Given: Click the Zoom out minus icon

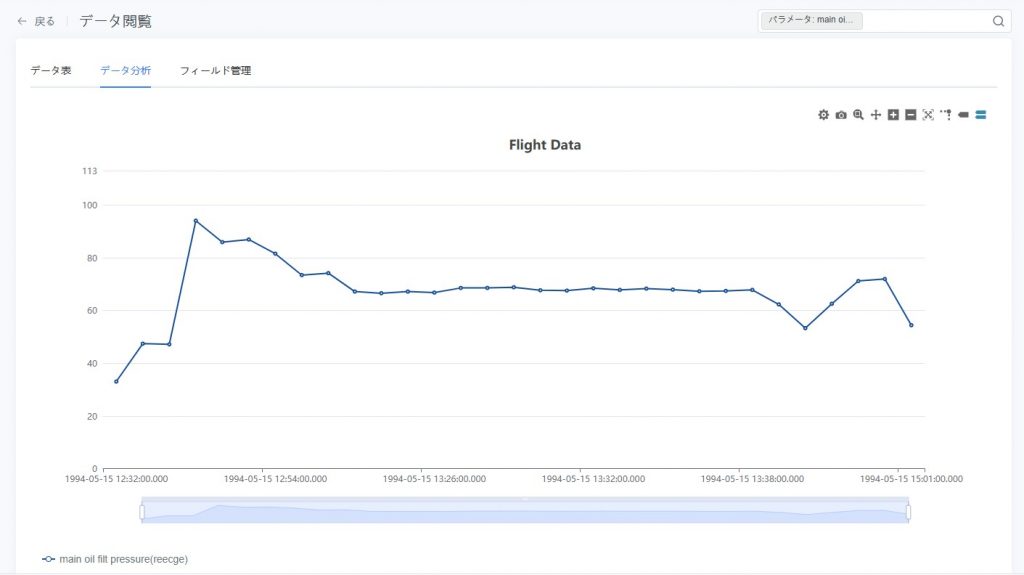Looking at the screenshot, I should (x=910, y=115).
